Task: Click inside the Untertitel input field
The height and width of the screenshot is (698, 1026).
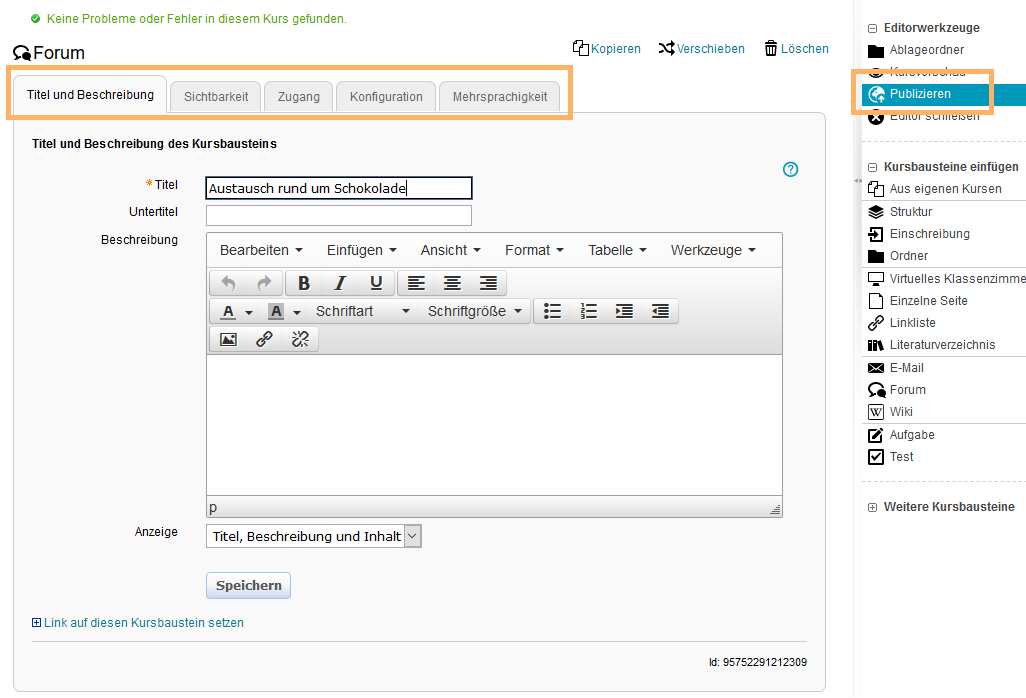Action: pyautogui.click(x=338, y=214)
